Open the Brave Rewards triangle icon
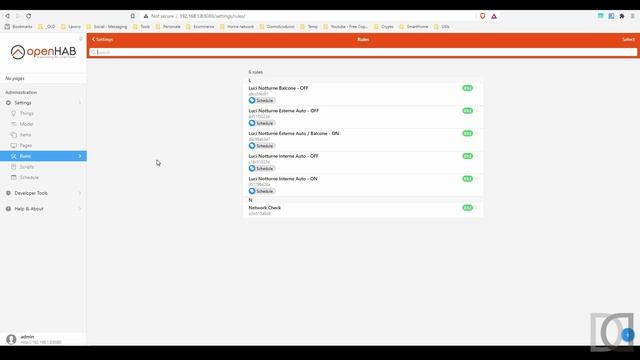The image size is (640, 360). click(x=494, y=16)
